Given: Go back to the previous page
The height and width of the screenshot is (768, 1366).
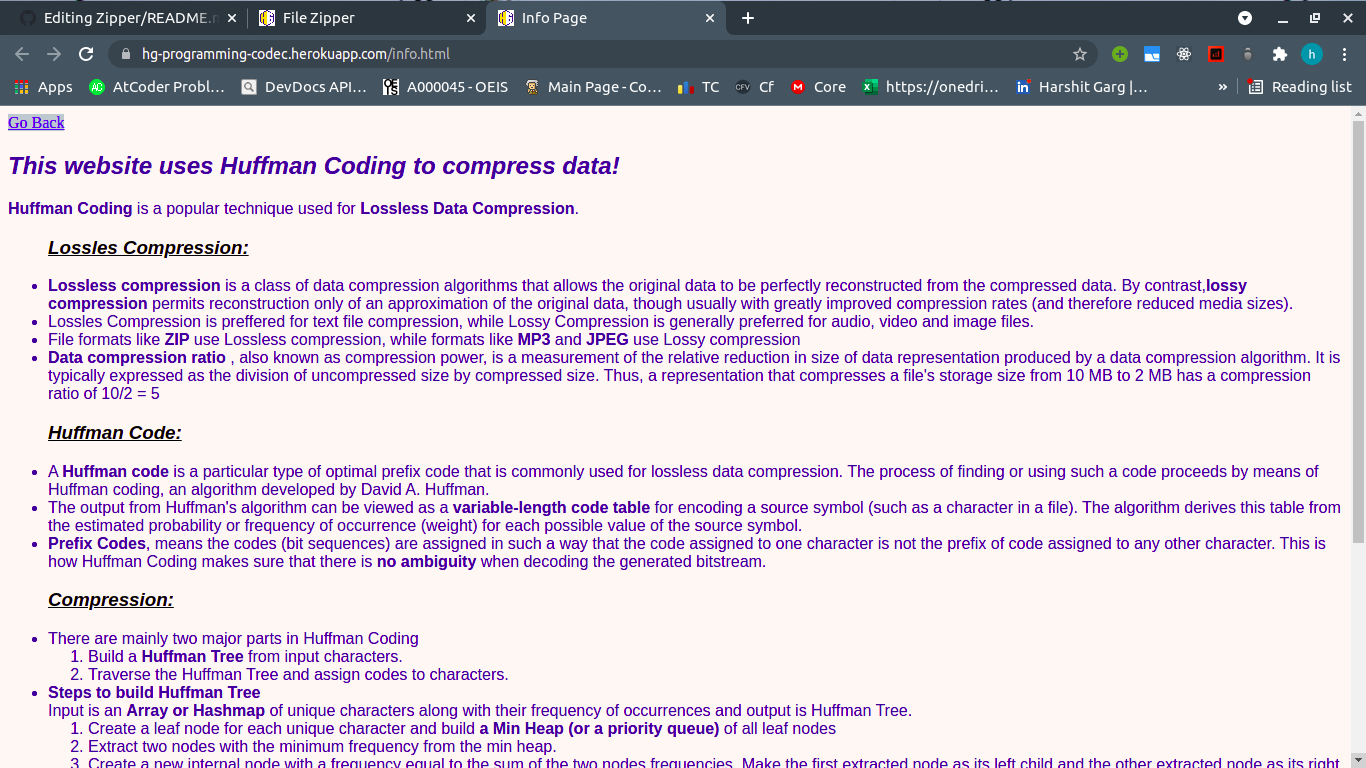Looking at the screenshot, I should [x=22, y=54].
